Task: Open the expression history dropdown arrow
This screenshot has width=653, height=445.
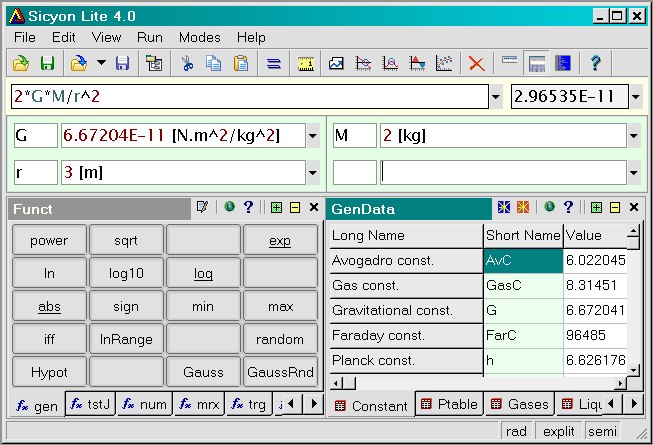Action: [x=496, y=97]
